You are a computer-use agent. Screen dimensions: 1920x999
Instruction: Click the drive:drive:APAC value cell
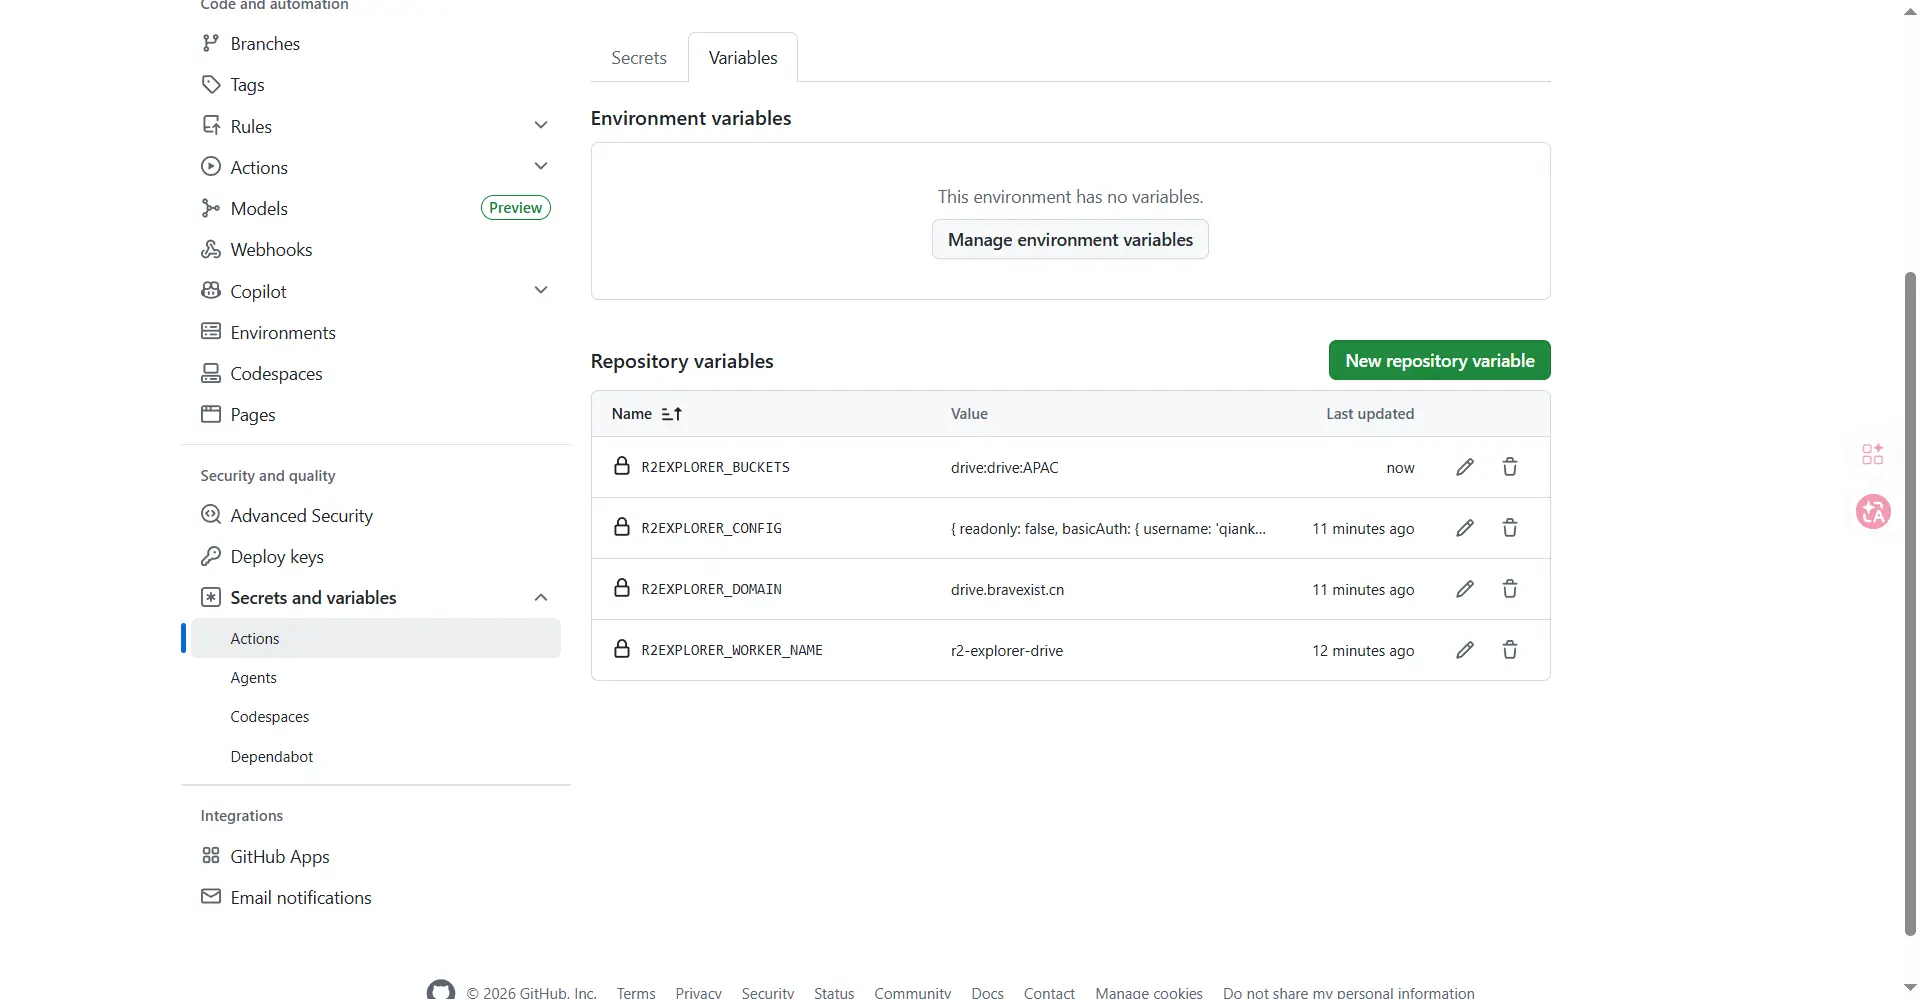pyautogui.click(x=1004, y=467)
